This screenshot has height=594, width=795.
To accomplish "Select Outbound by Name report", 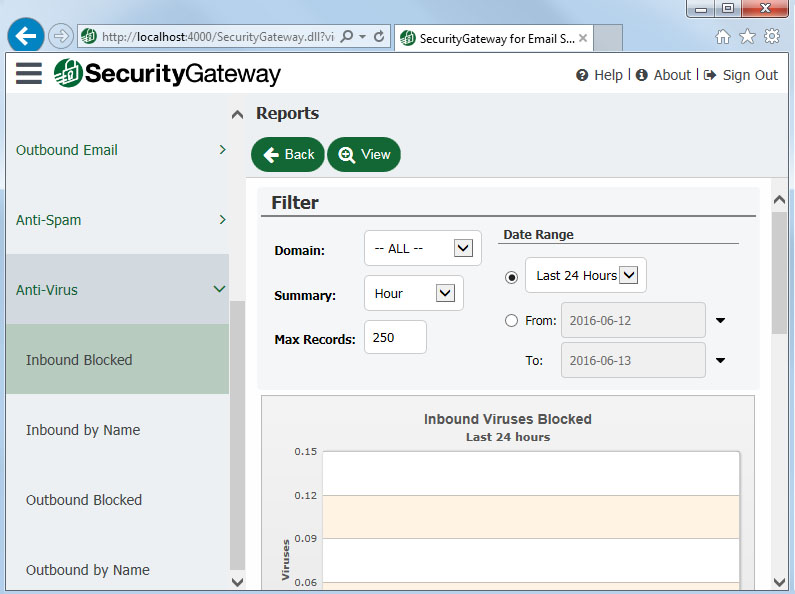I will click(118, 570).
